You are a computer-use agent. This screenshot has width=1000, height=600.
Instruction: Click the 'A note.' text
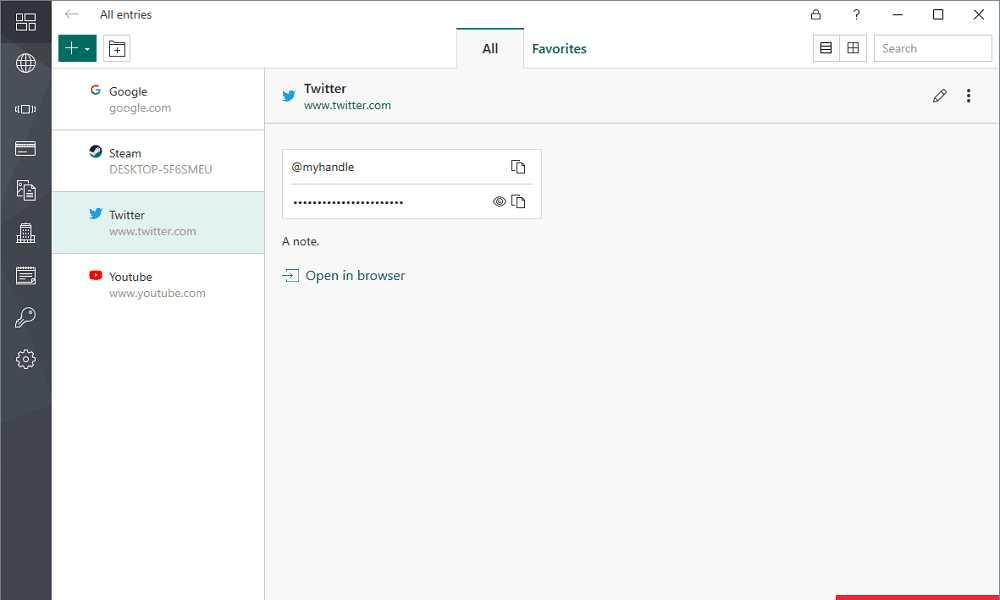click(x=301, y=242)
